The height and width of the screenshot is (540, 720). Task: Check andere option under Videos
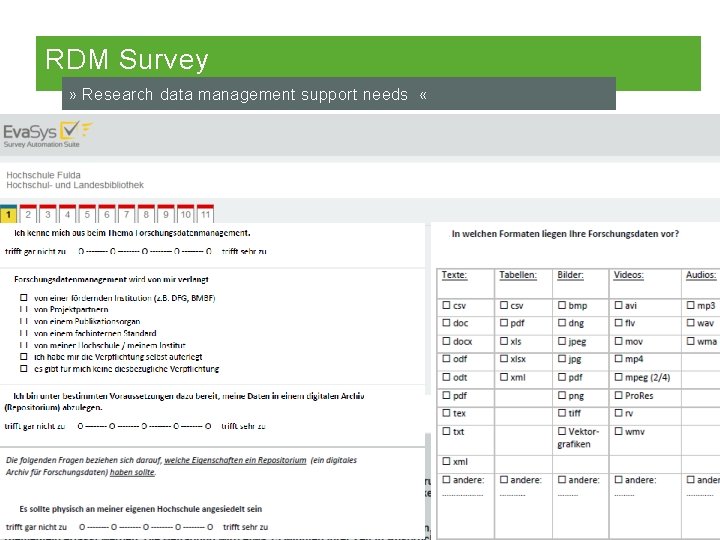(619, 479)
